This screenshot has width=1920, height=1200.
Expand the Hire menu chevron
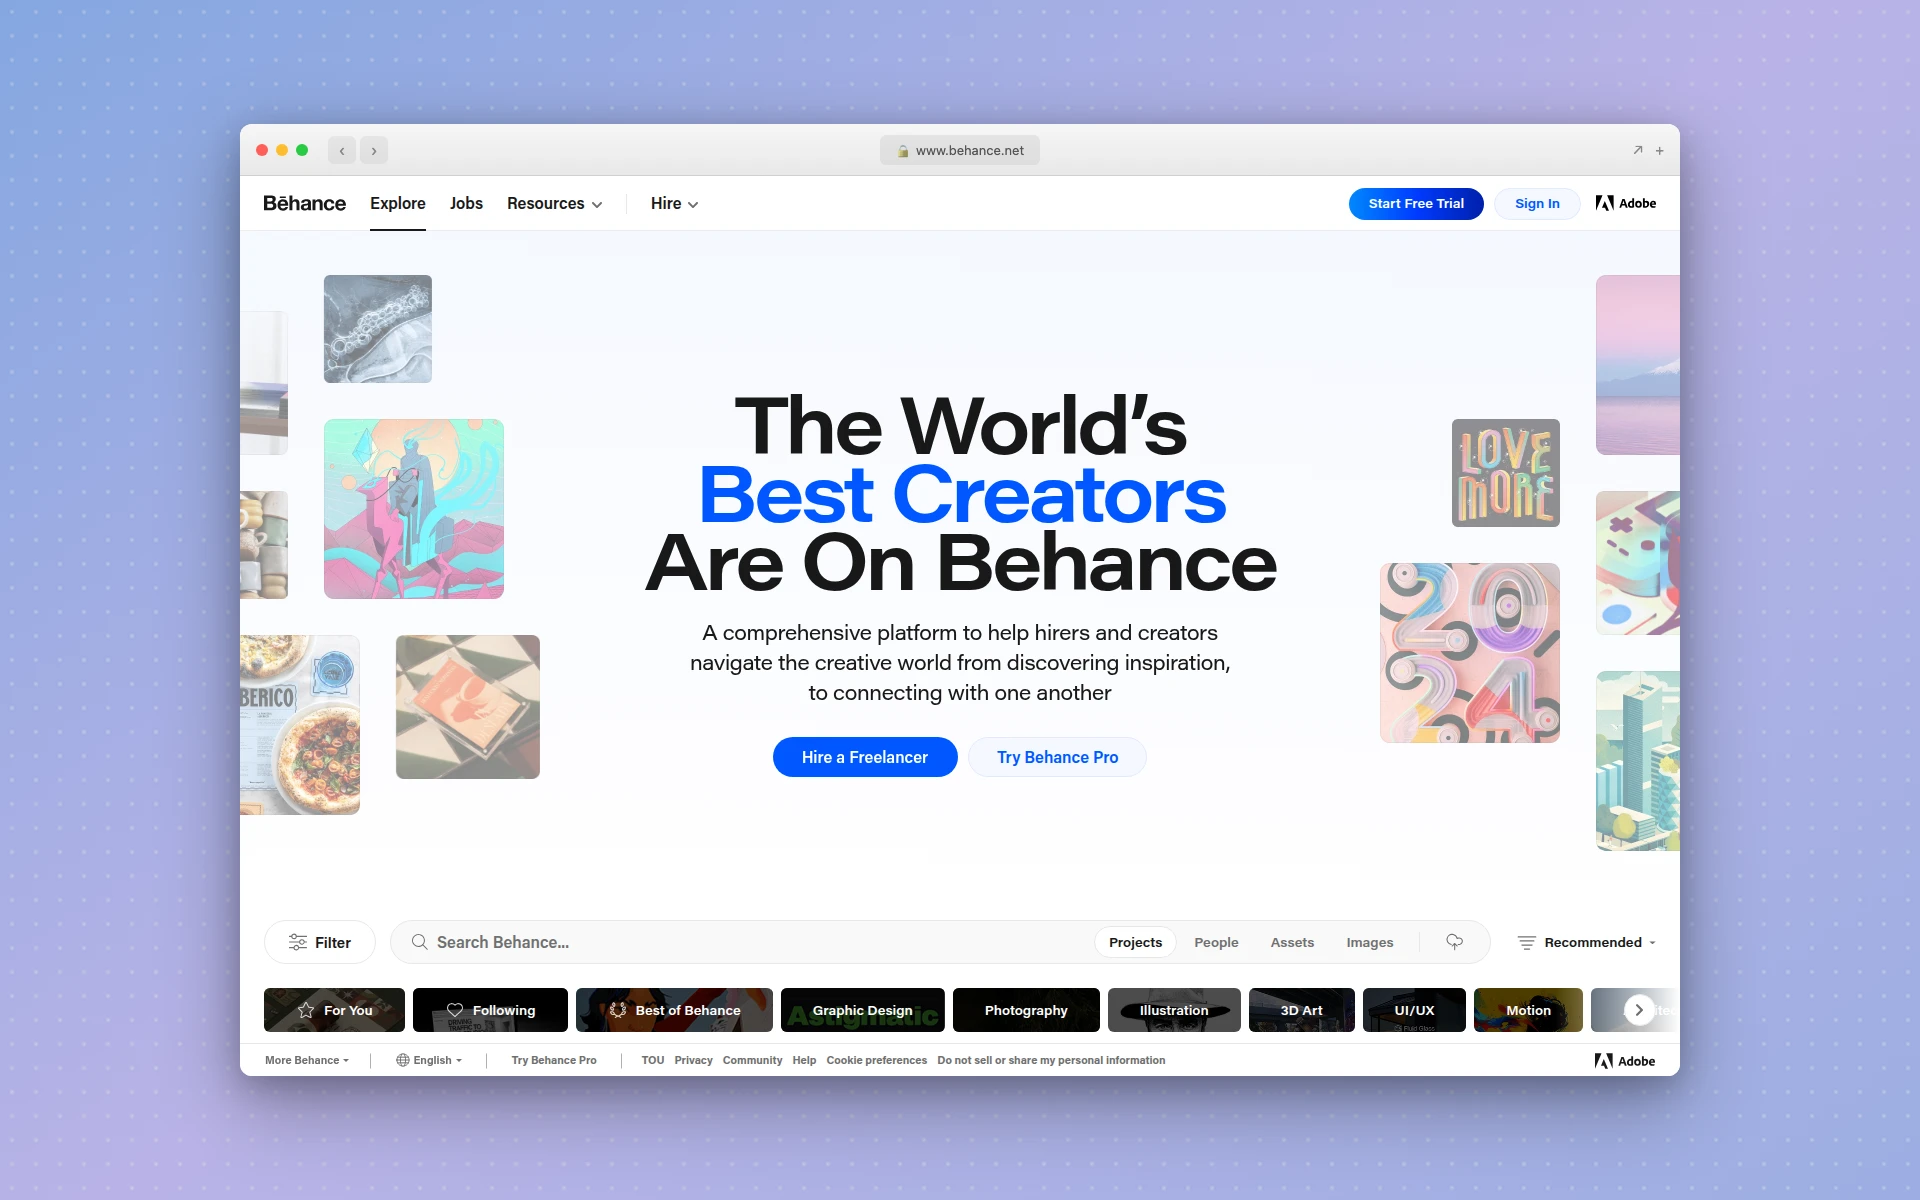pyautogui.click(x=692, y=204)
